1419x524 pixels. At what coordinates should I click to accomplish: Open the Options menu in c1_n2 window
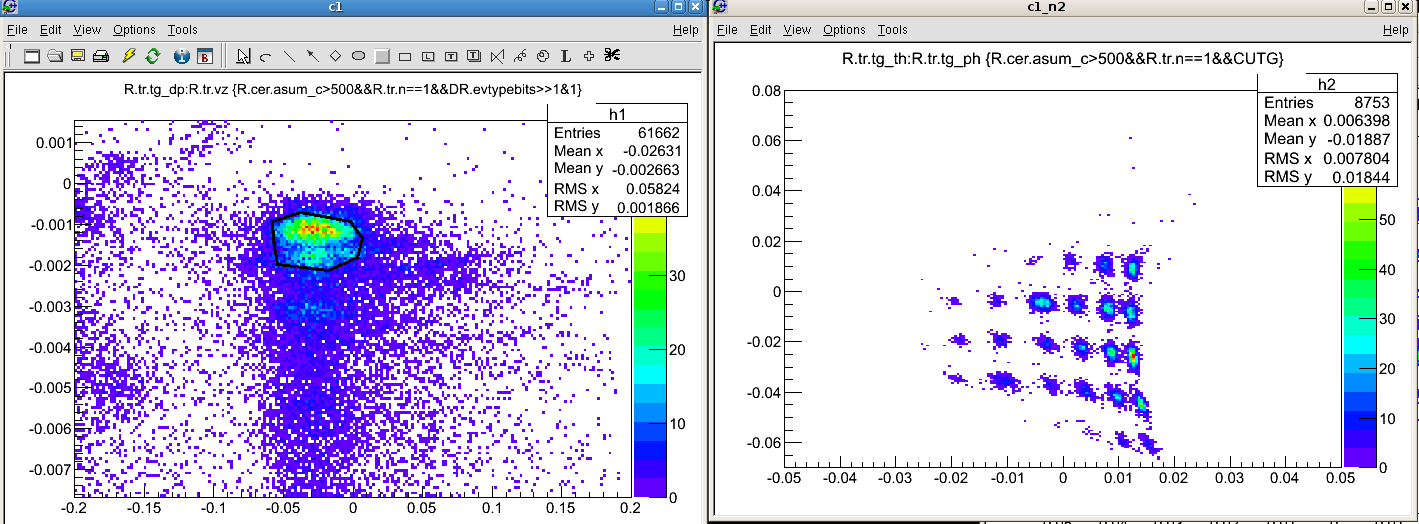pyautogui.click(x=845, y=30)
